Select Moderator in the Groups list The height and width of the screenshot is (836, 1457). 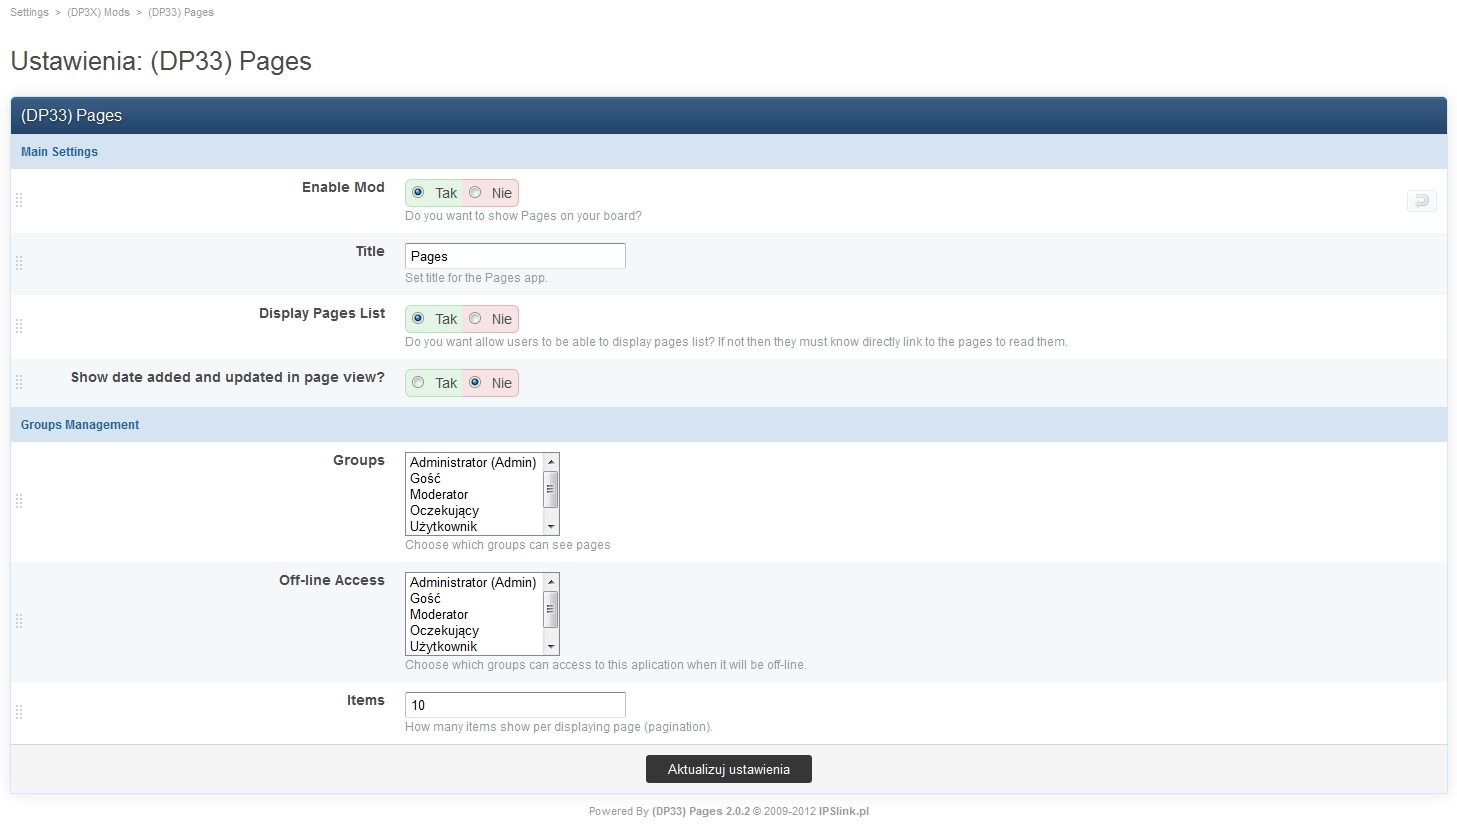[x=439, y=495]
